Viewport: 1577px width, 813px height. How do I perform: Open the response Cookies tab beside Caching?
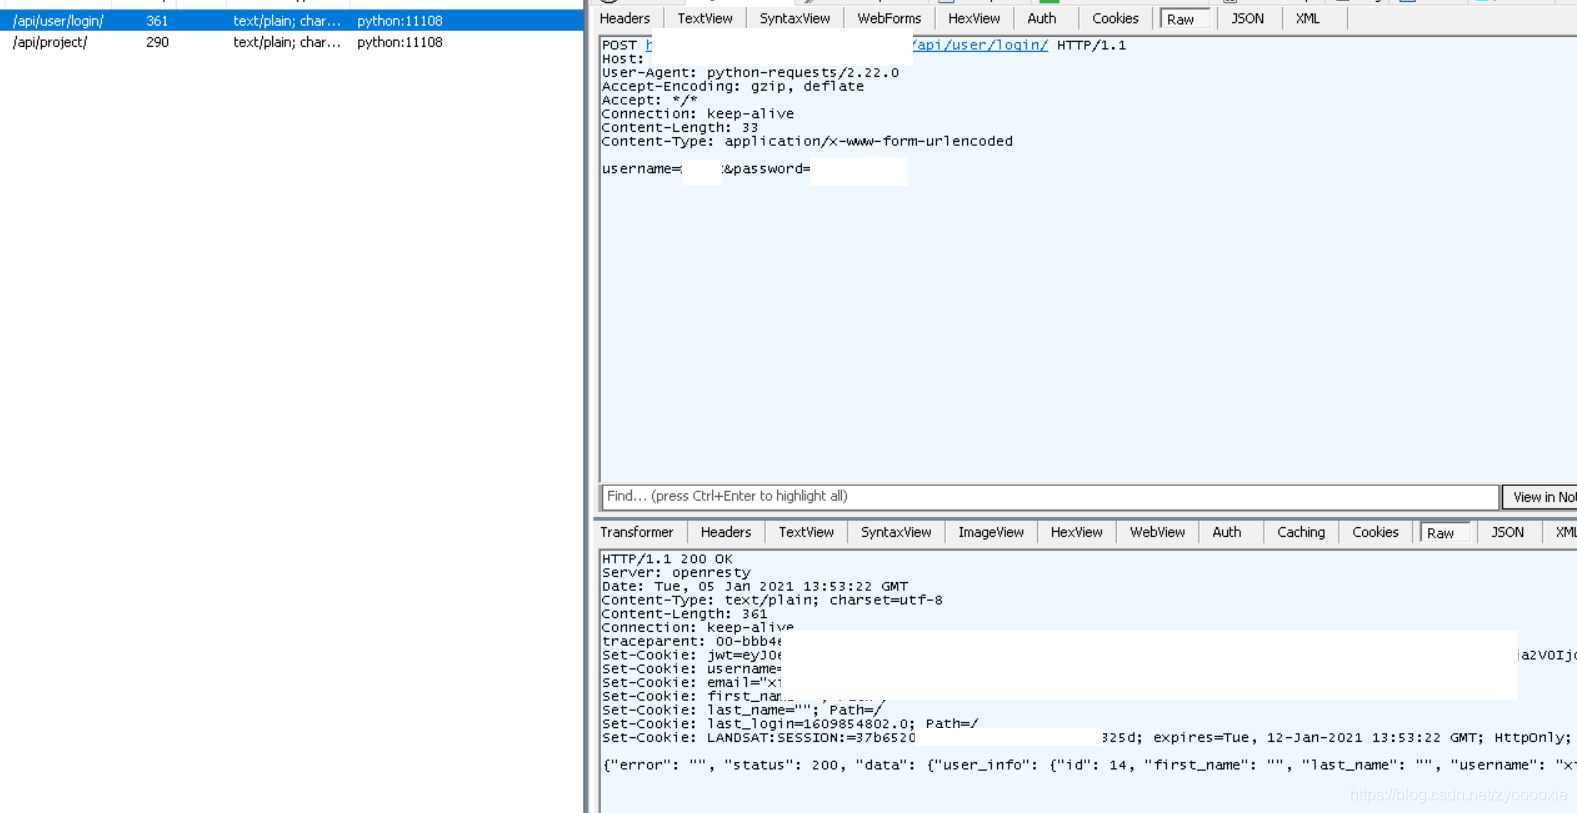(x=1375, y=532)
